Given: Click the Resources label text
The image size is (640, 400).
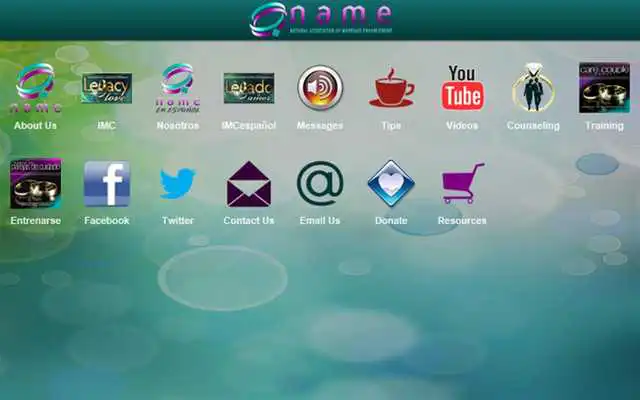Looking at the screenshot, I should pyautogui.click(x=462, y=221).
